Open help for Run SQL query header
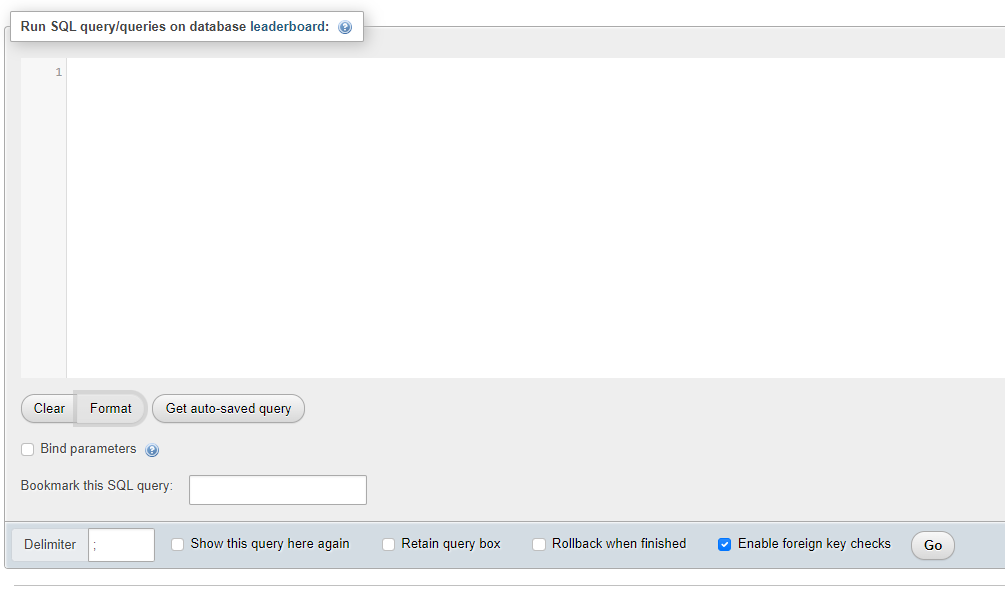This screenshot has width=1005, height=590. 344,26
